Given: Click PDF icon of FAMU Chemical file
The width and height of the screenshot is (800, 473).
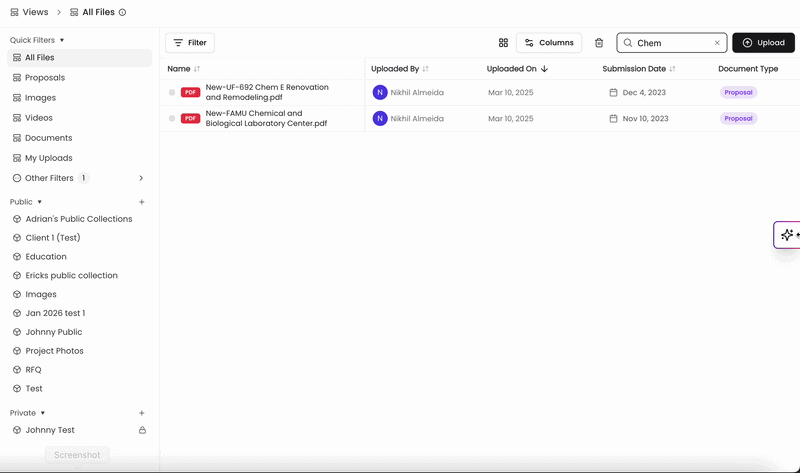Looking at the screenshot, I should pos(190,118).
